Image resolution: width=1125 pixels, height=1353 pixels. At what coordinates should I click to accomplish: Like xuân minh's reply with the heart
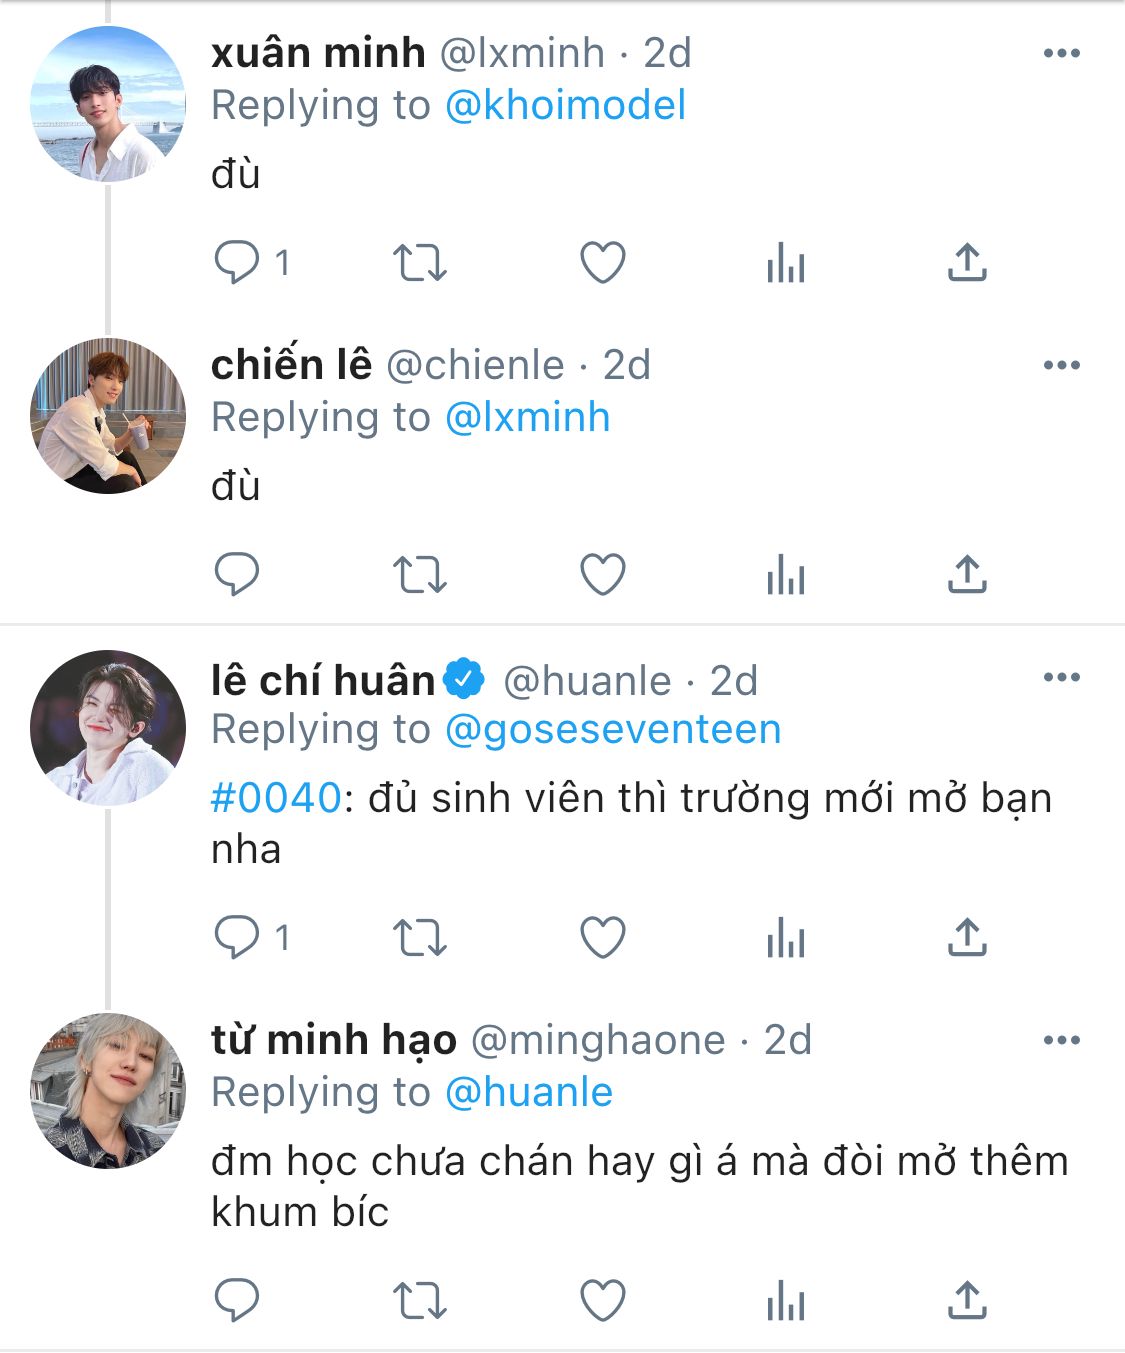click(603, 263)
